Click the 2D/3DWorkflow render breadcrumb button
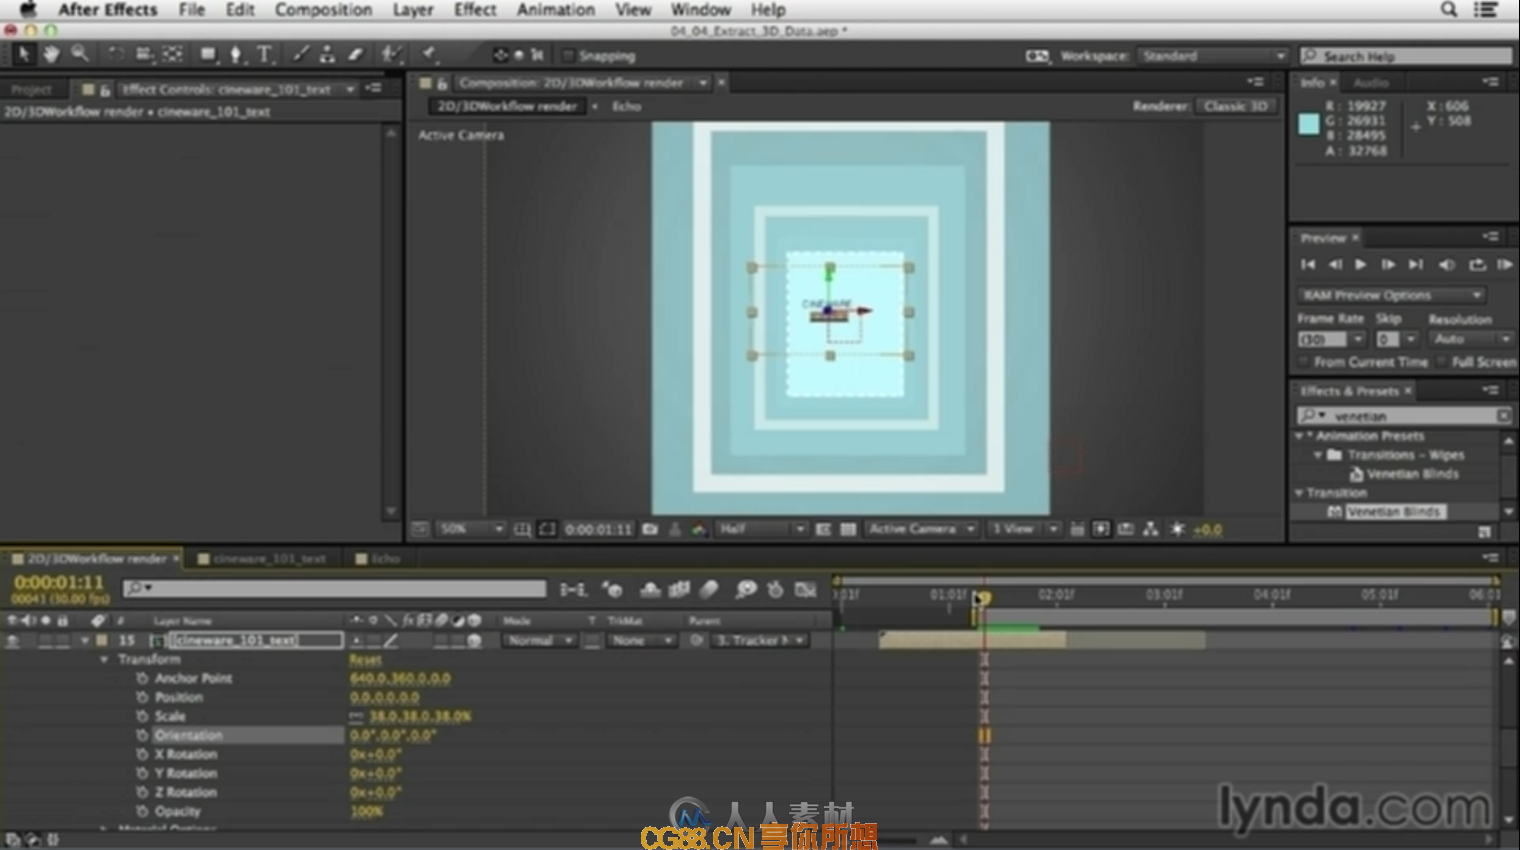 click(507, 106)
